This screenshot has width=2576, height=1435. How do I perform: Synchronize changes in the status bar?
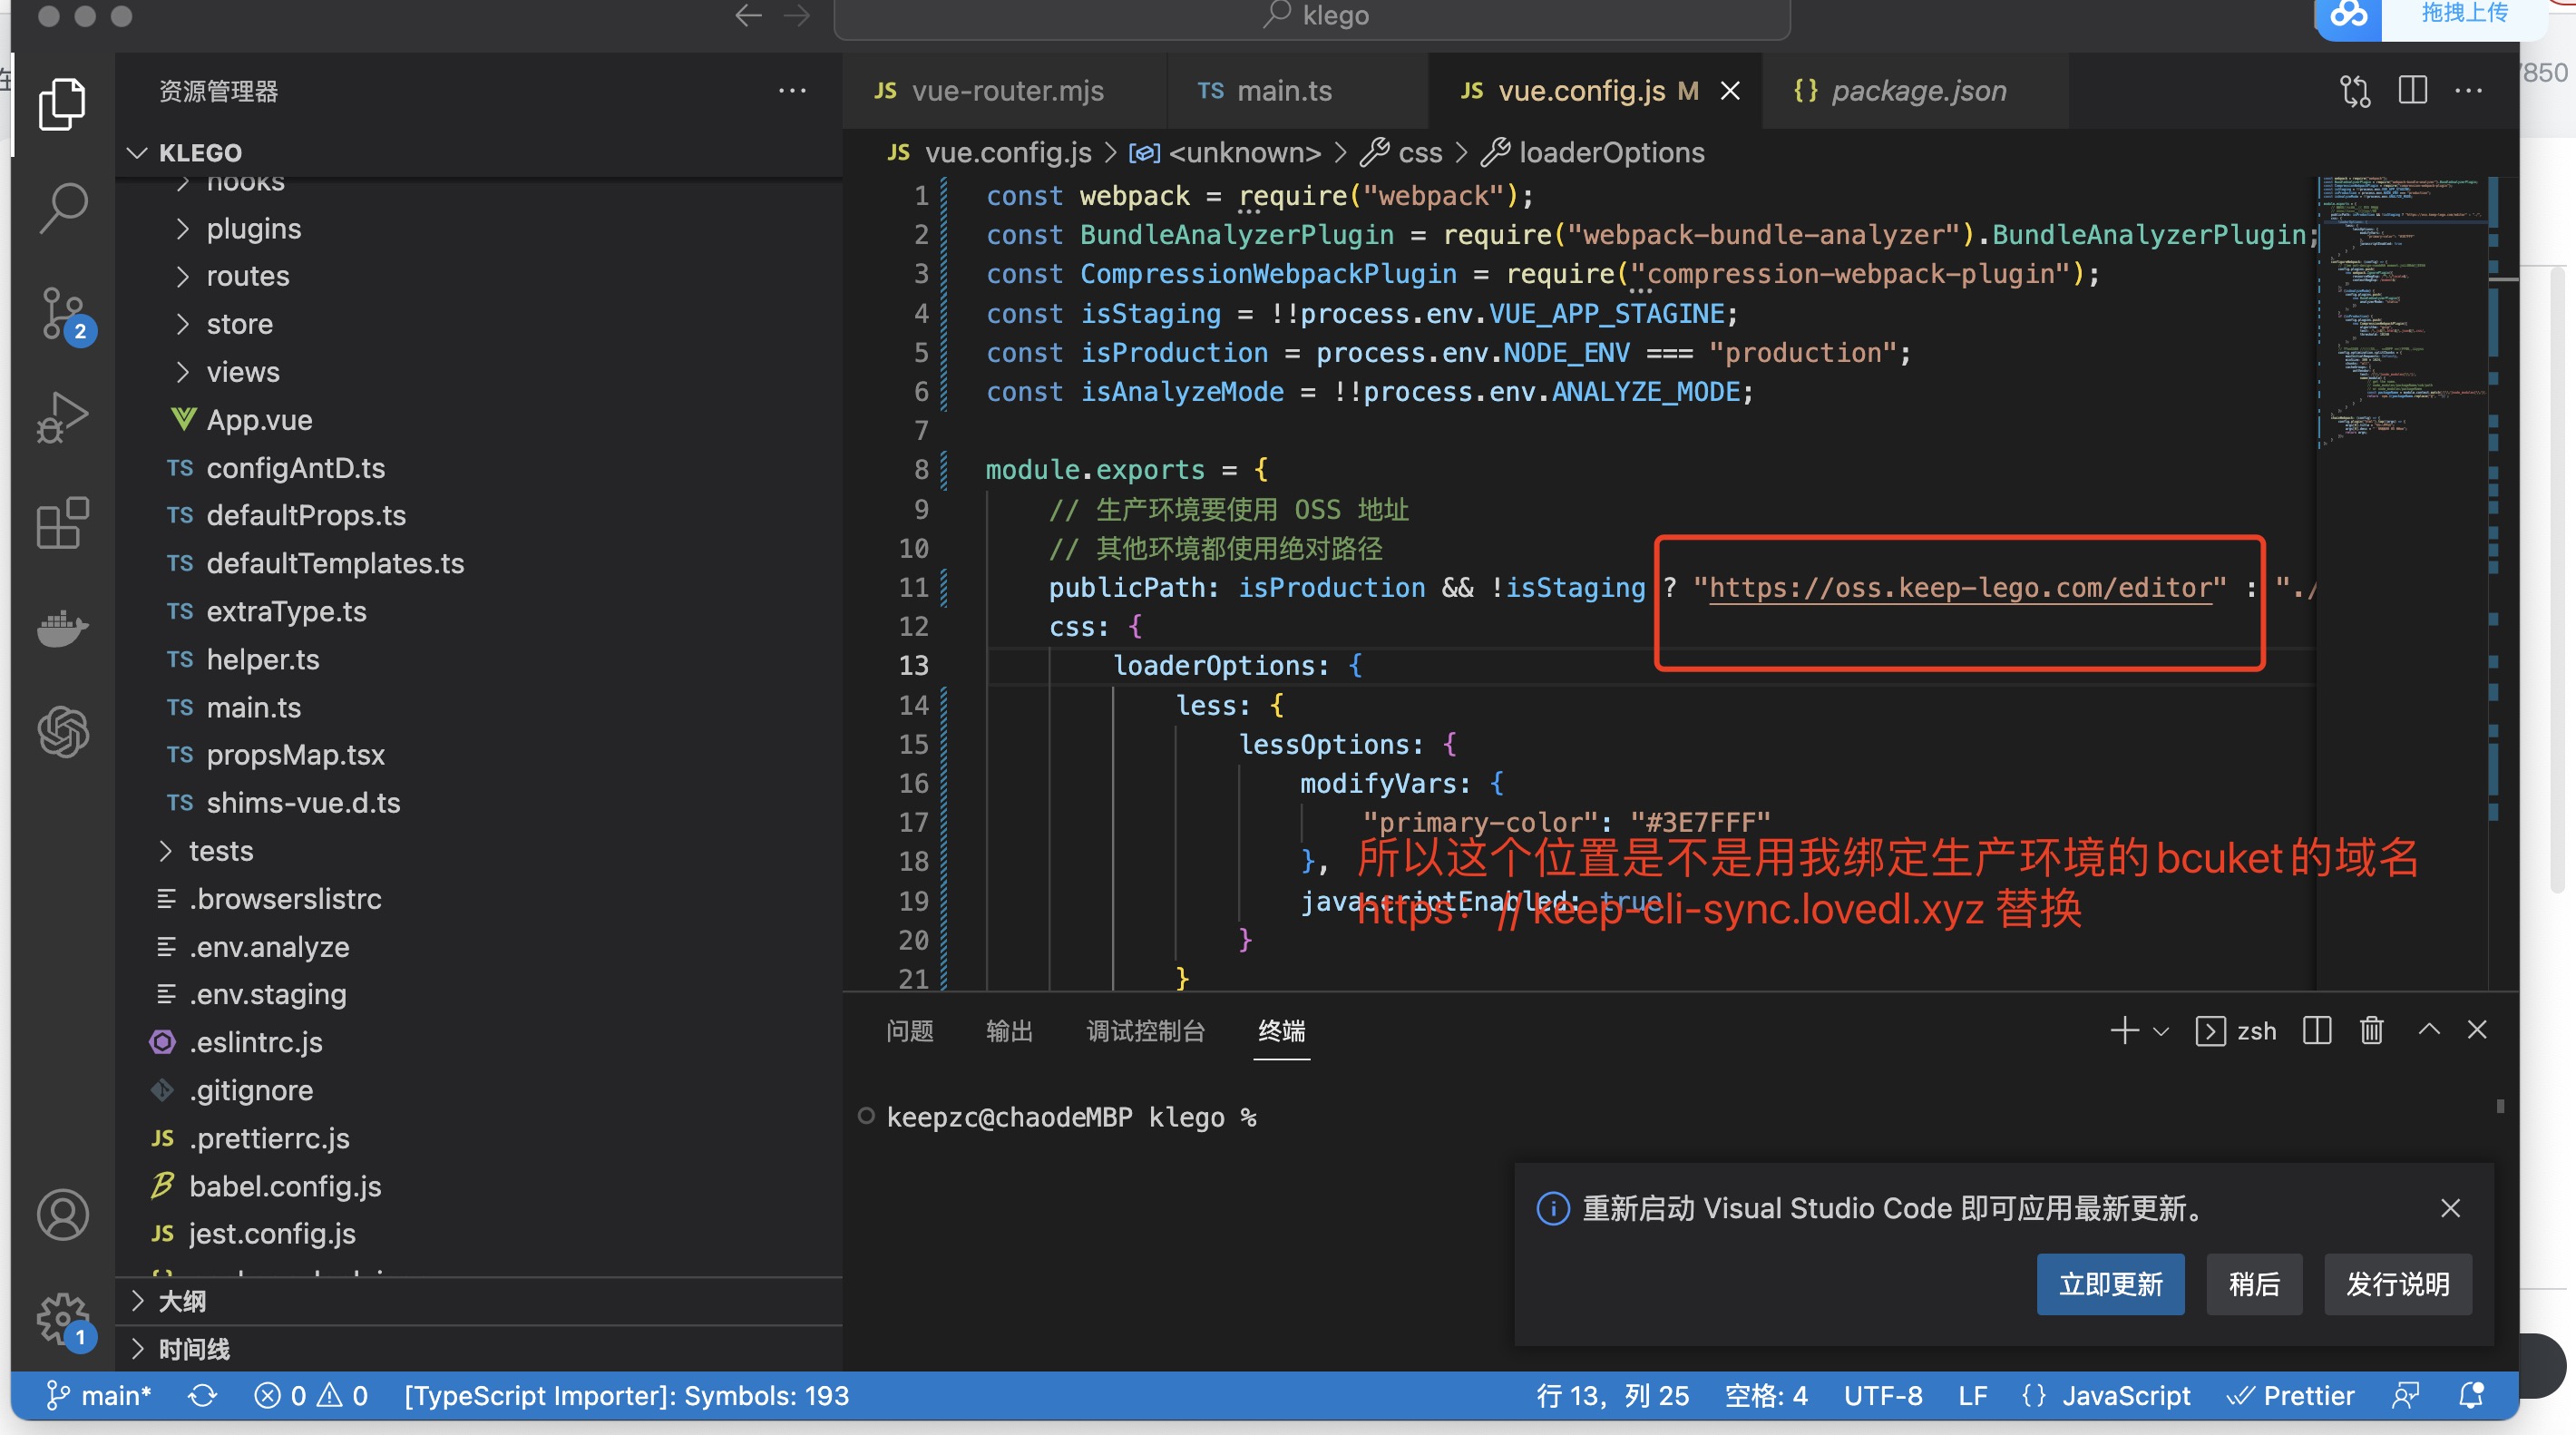[x=202, y=1396]
